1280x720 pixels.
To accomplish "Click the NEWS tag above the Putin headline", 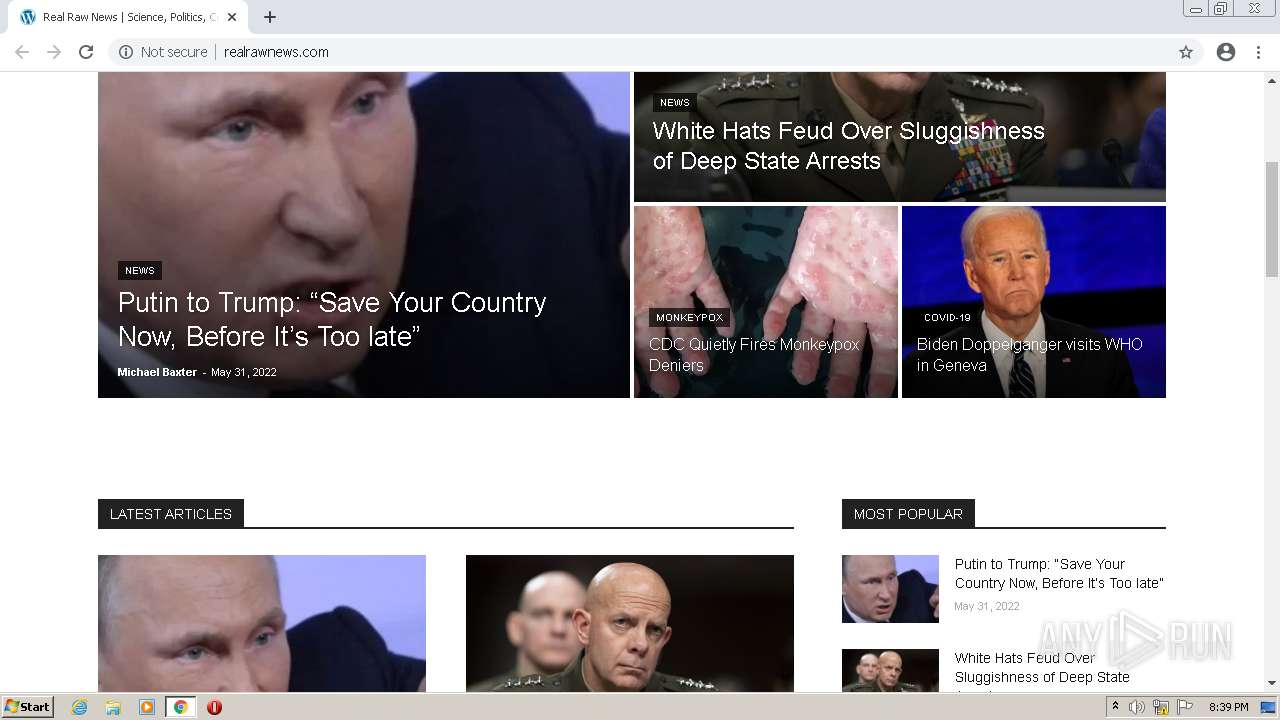I will 140,270.
